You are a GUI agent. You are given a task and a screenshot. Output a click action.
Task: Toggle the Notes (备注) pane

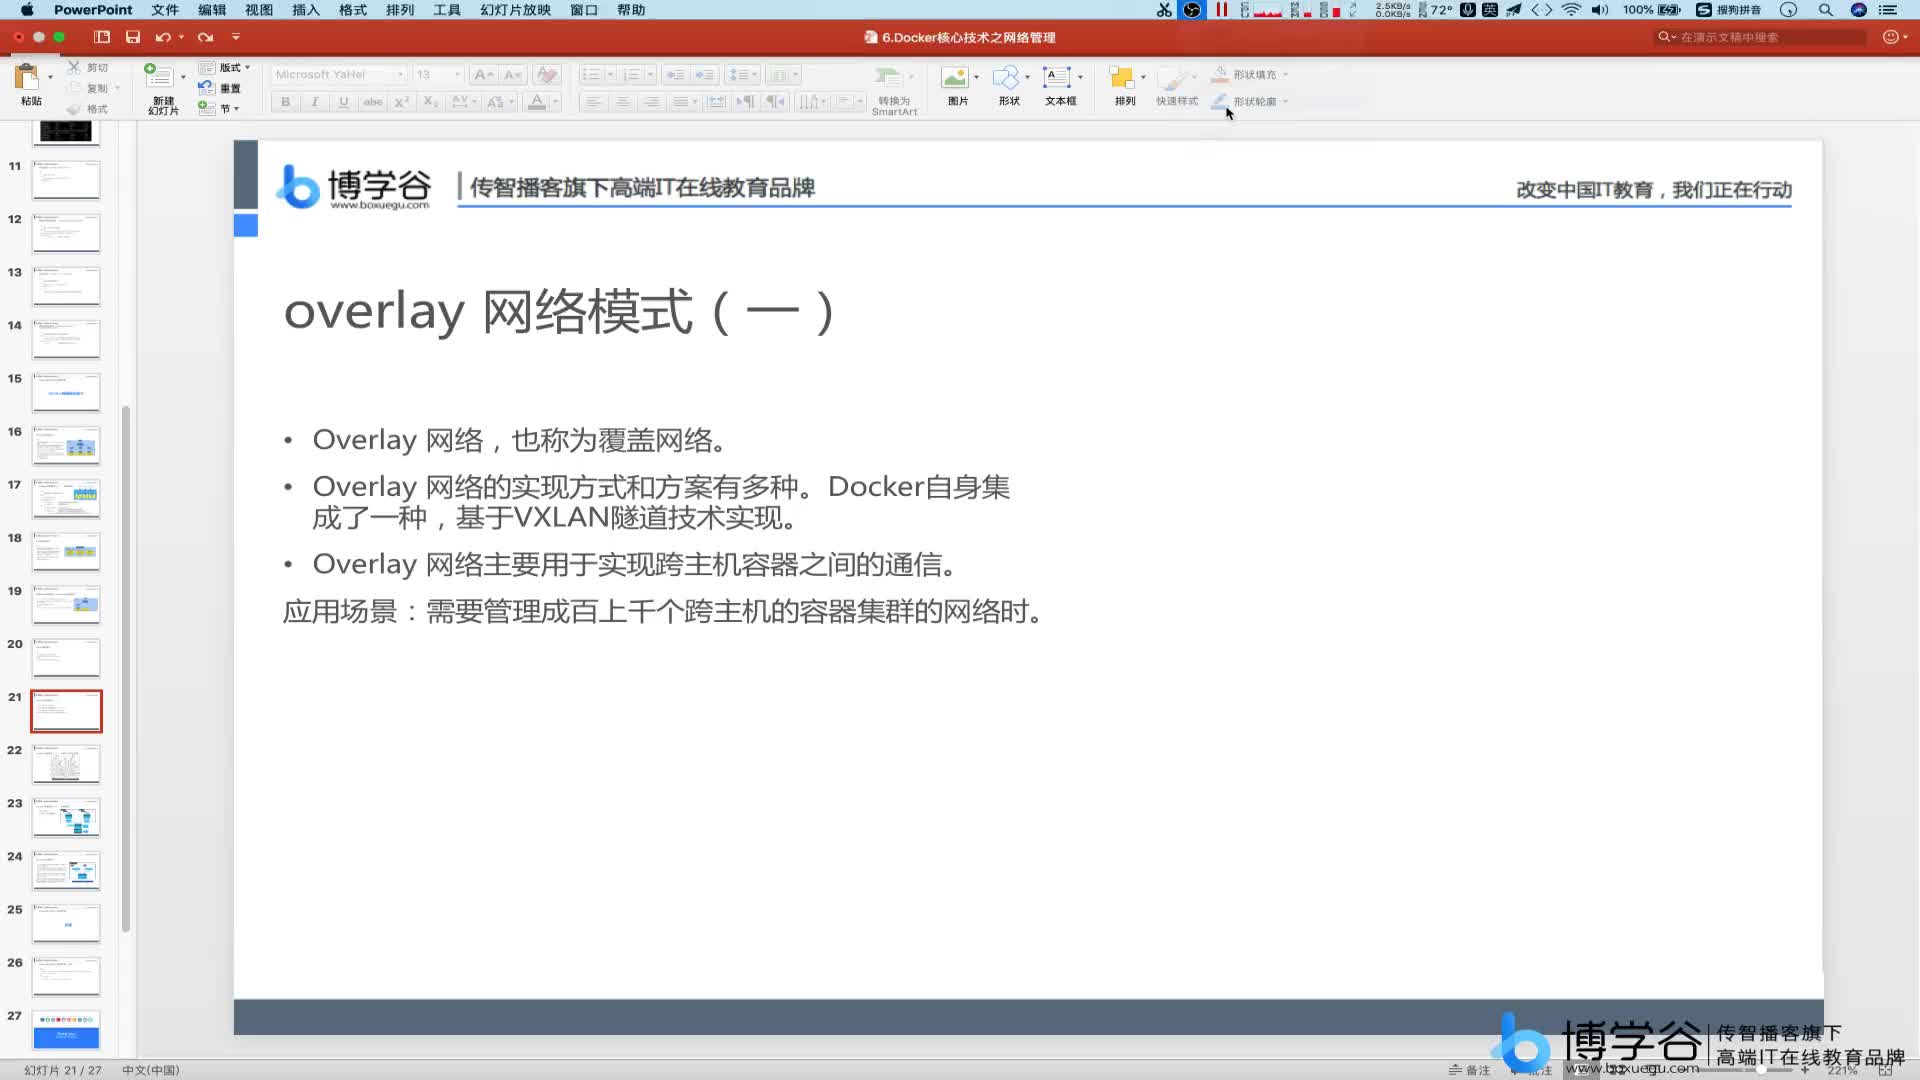click(x=1469, y=1070)
